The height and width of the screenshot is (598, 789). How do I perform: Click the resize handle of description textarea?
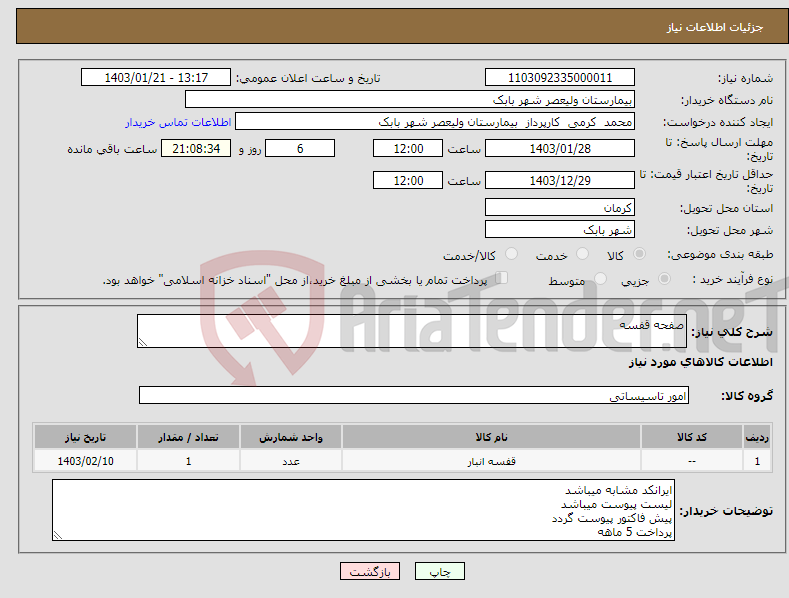click(143, 342)
